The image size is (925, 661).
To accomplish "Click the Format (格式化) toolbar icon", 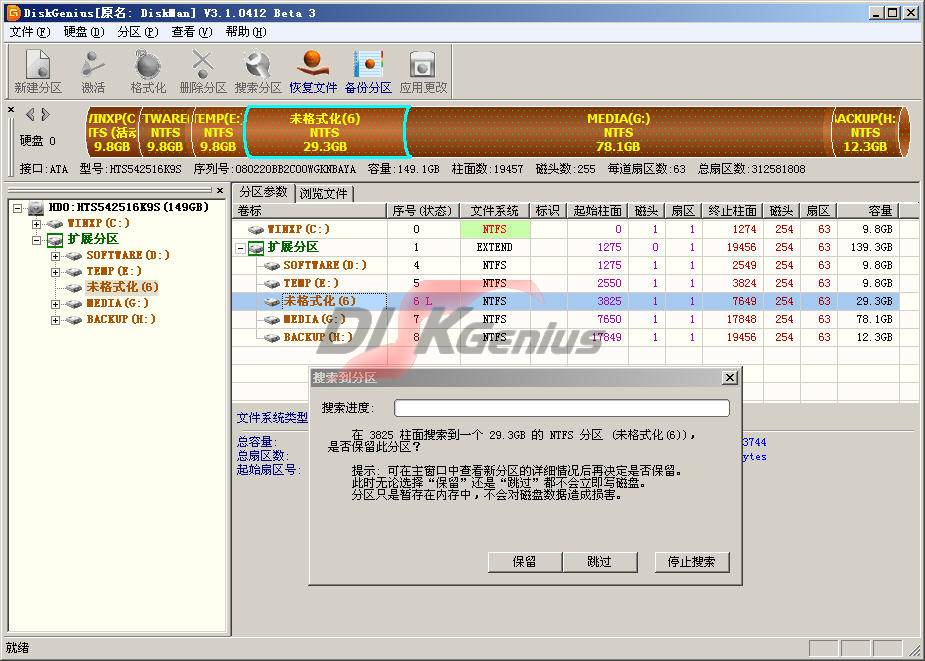I will [148, 72].
